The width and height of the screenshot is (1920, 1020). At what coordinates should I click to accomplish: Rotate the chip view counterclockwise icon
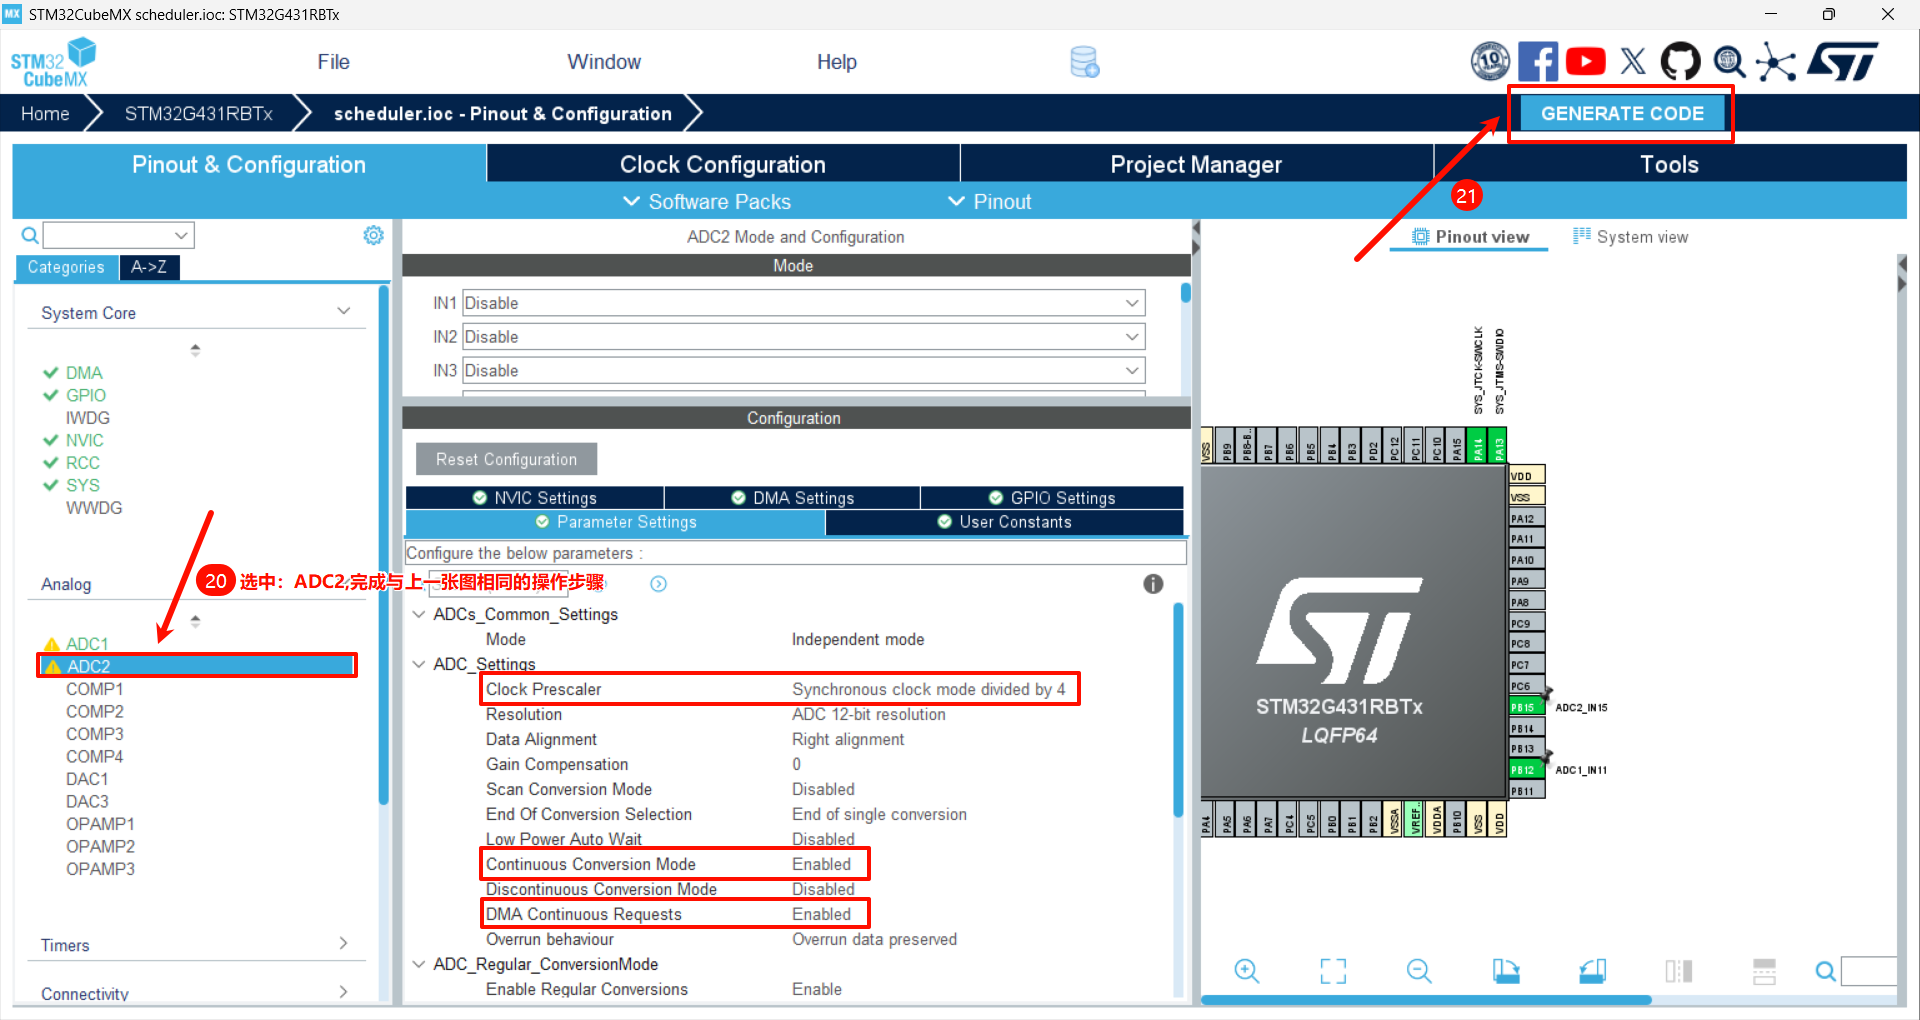click(x=1593, y=971)
